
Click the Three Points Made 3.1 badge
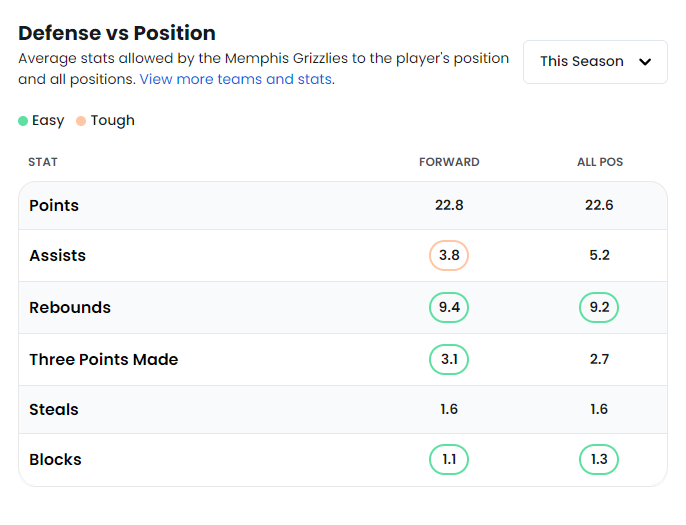[449, 360]
